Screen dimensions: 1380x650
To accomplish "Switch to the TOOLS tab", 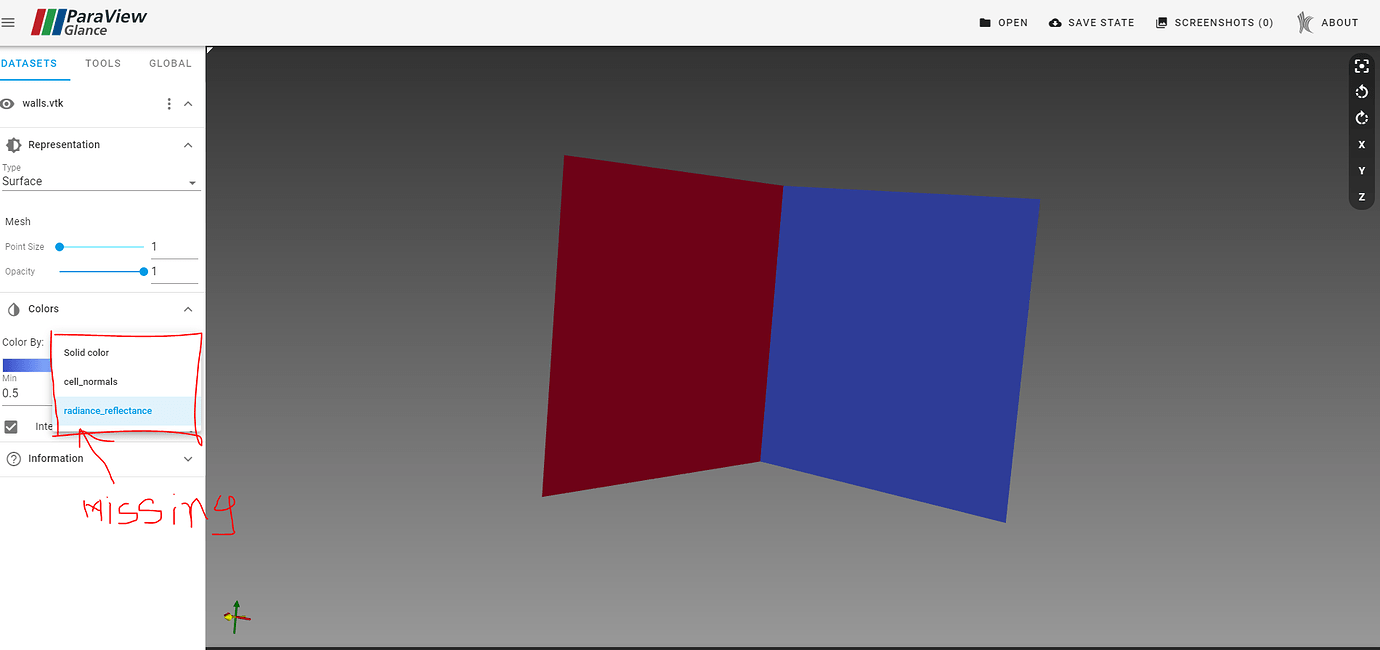I will pos(103,63).
